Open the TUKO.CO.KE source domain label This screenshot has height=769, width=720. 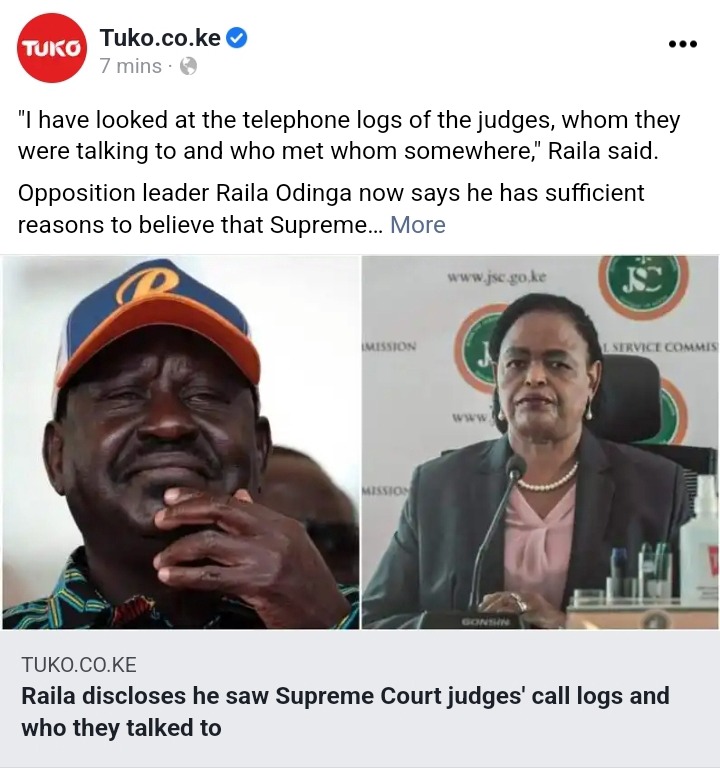pos(79,665)
